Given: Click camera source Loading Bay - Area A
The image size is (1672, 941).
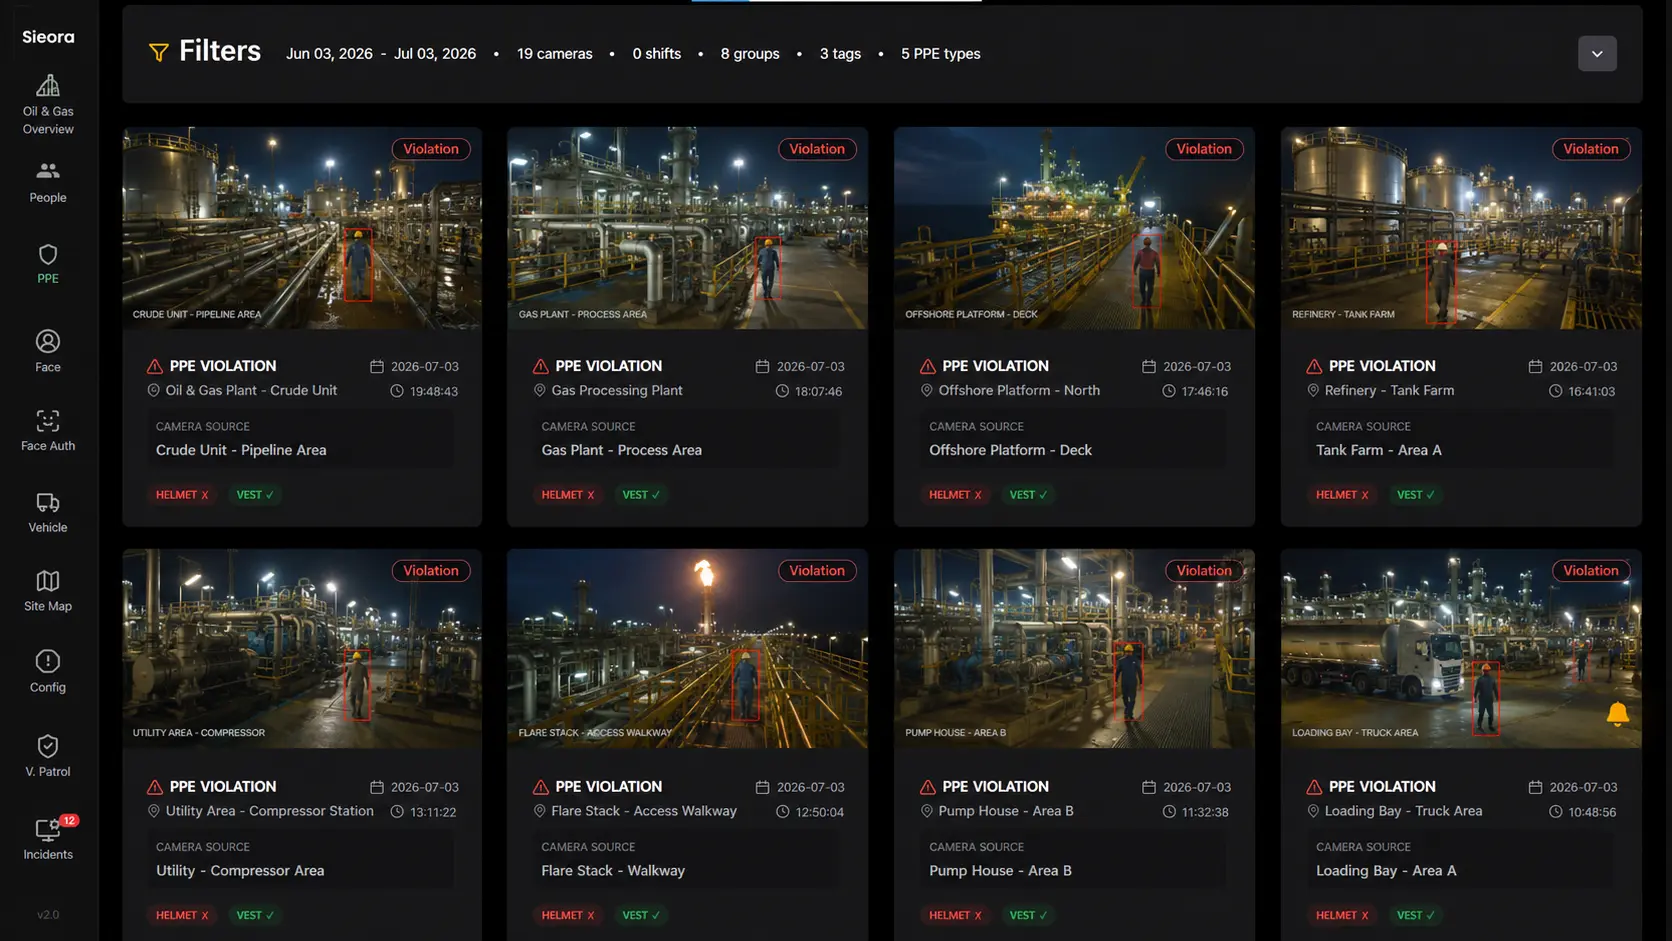Looking at the screenshot, I should [x=1386, y=871].
